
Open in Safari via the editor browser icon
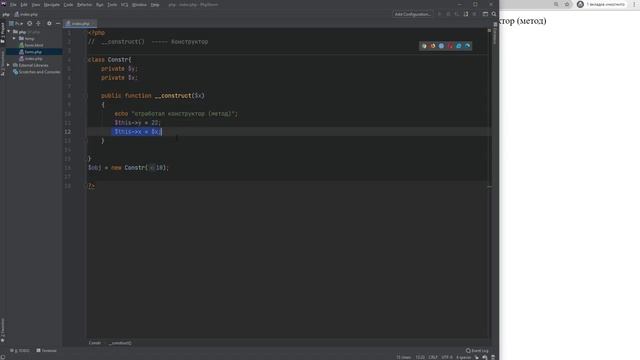click(x=441, y=46)
